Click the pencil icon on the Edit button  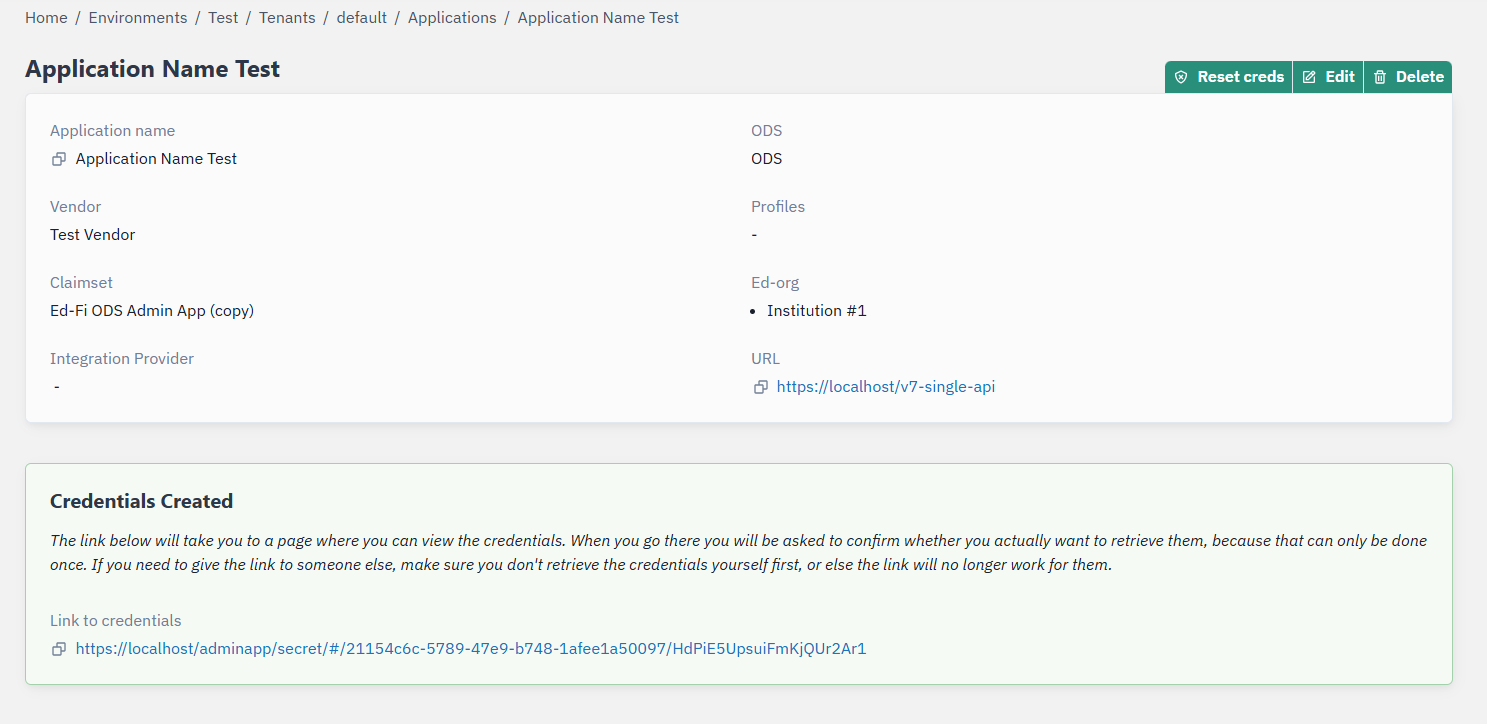pyautogui.click(x=1308, y=76)
